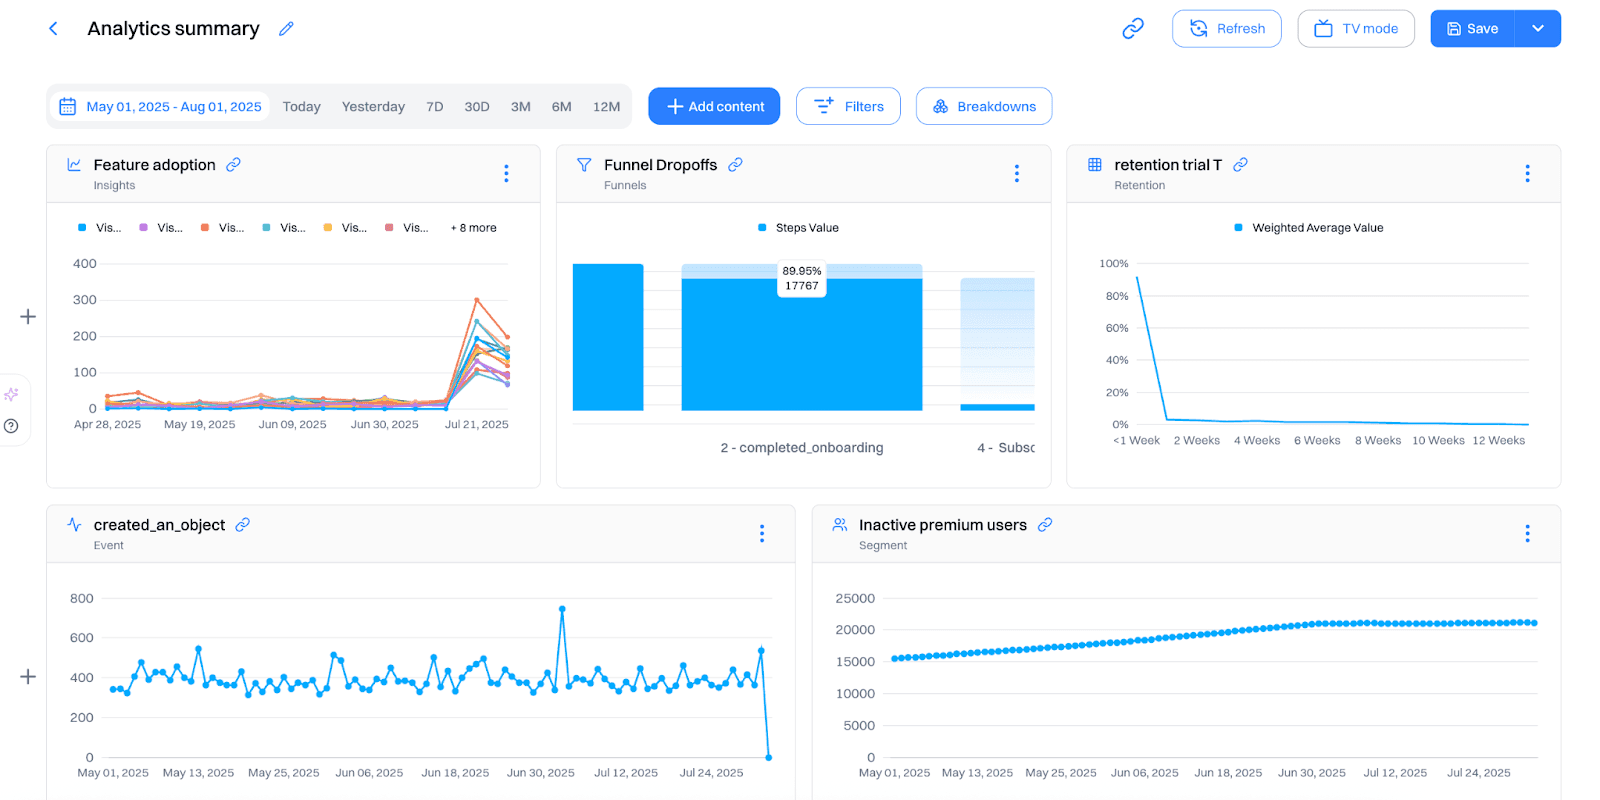Click the Add content button

pos(714,107)
